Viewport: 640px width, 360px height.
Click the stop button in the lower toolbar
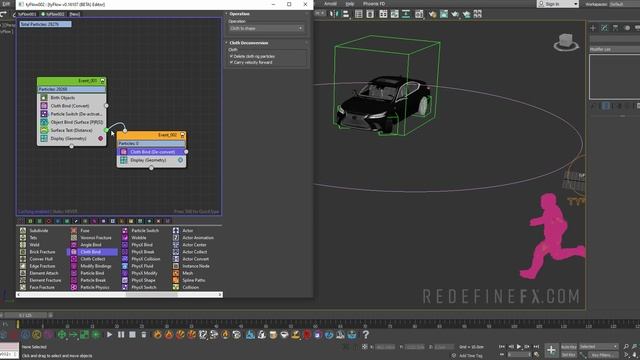coord(132,335)
